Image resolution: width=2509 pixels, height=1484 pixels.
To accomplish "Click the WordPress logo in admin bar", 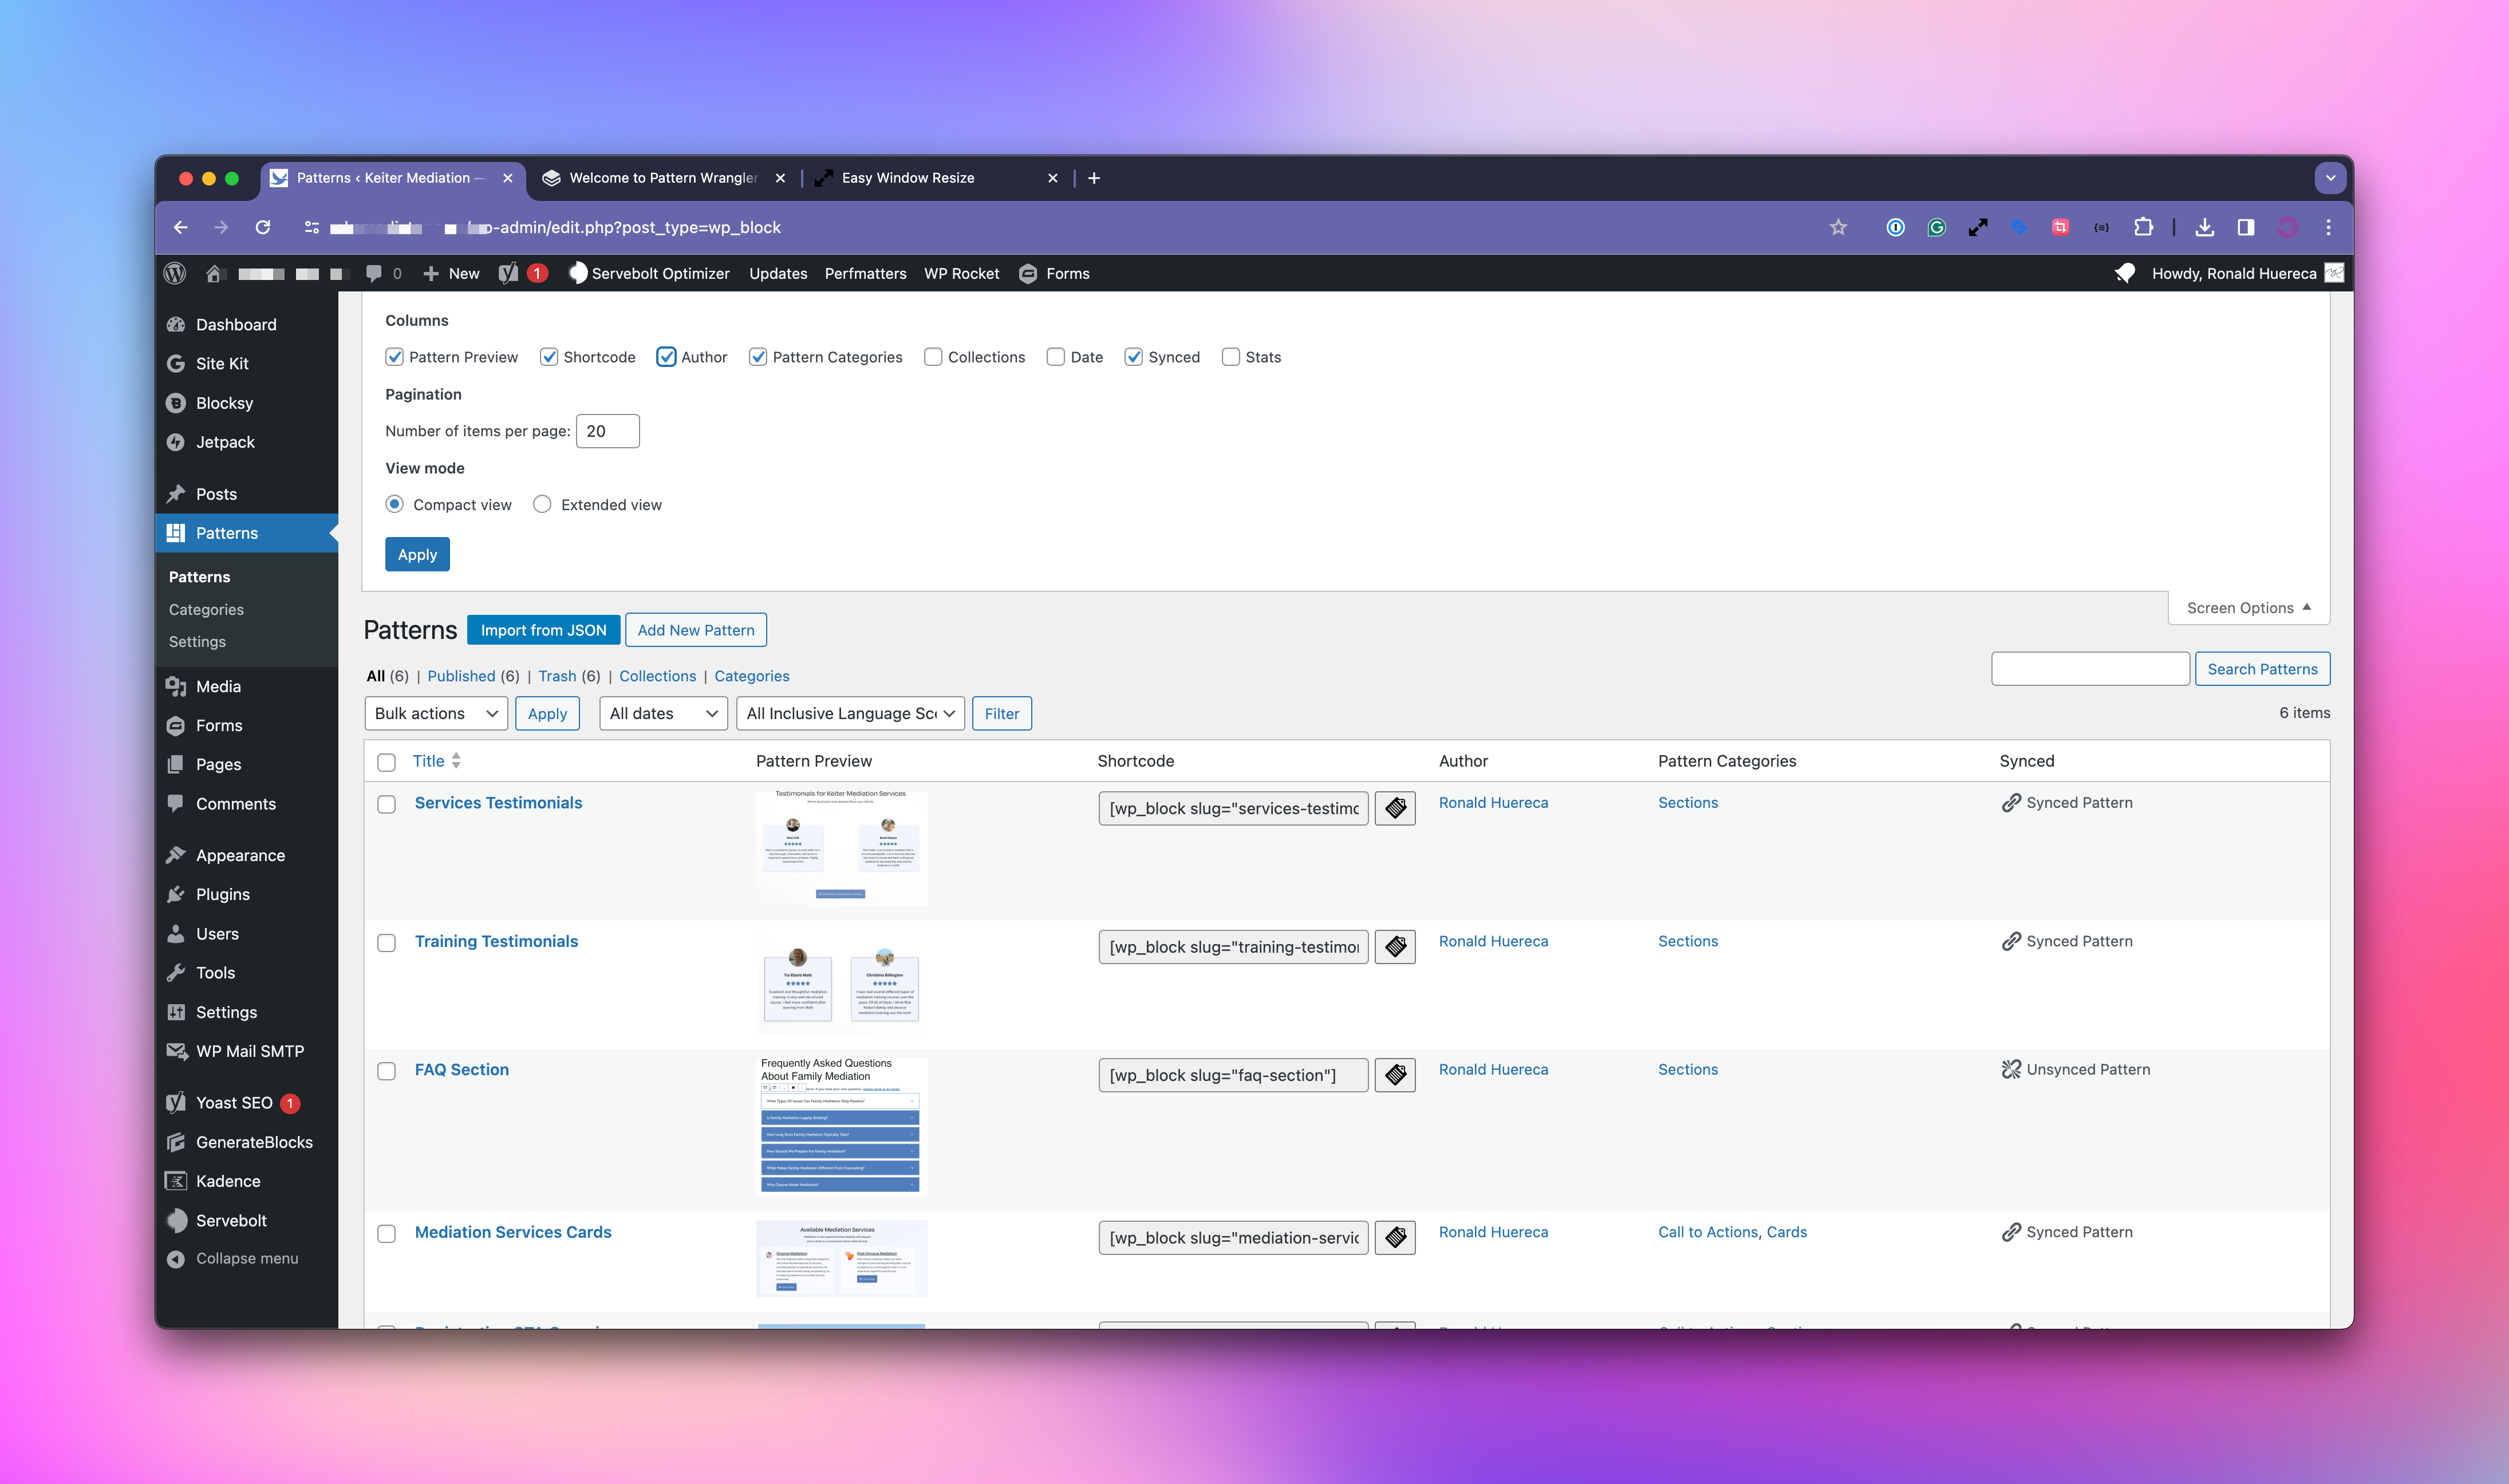I will (175, 273).
